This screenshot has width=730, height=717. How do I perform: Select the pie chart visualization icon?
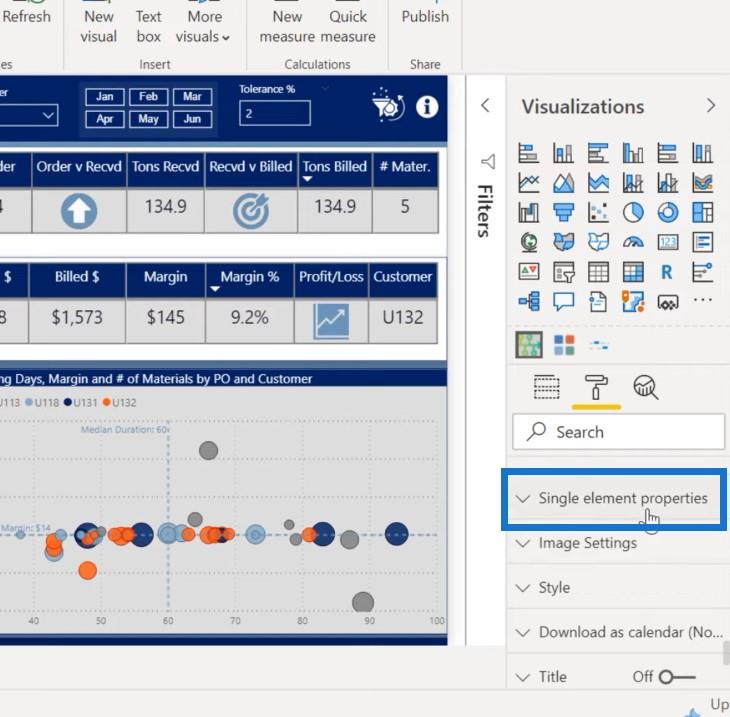(633, 212)
